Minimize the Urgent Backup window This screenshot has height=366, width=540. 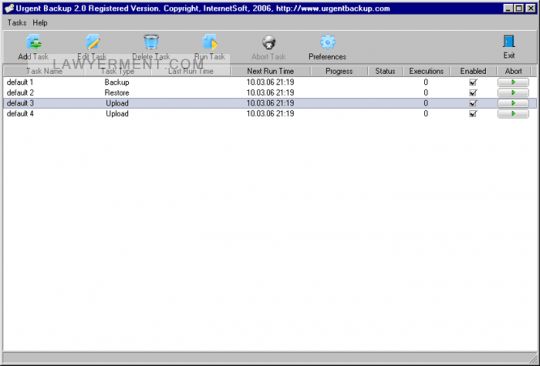tap(508, 8)
